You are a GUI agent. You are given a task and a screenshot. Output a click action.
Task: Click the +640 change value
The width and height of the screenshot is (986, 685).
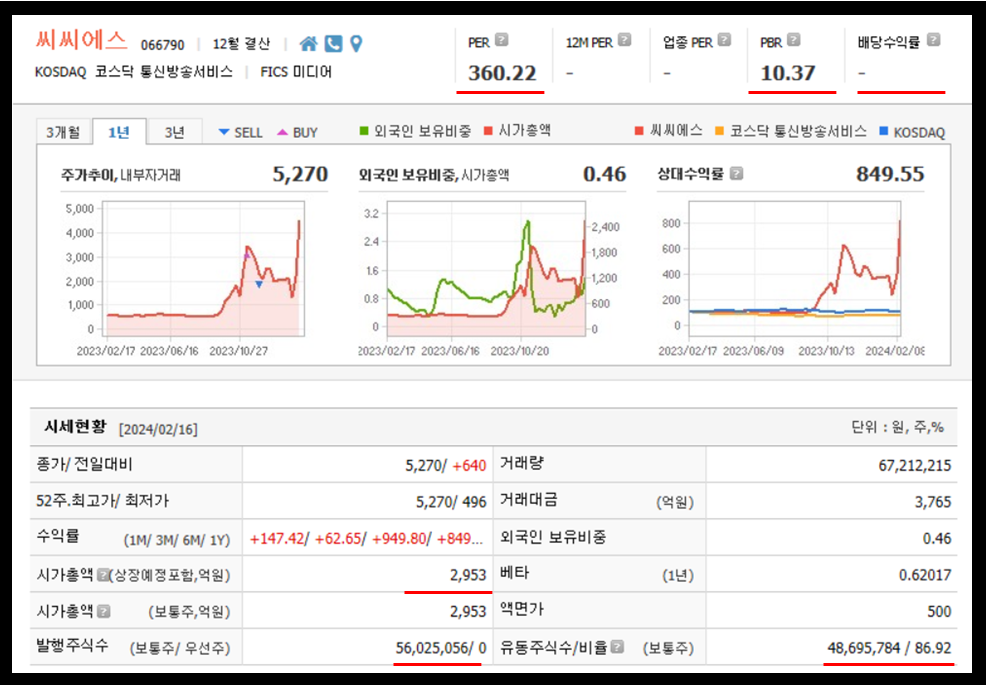pos(469,466)
